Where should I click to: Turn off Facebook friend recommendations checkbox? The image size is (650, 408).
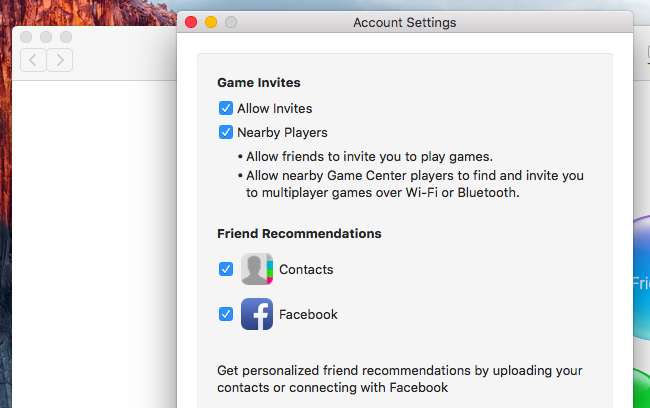[x=226, y=314]
